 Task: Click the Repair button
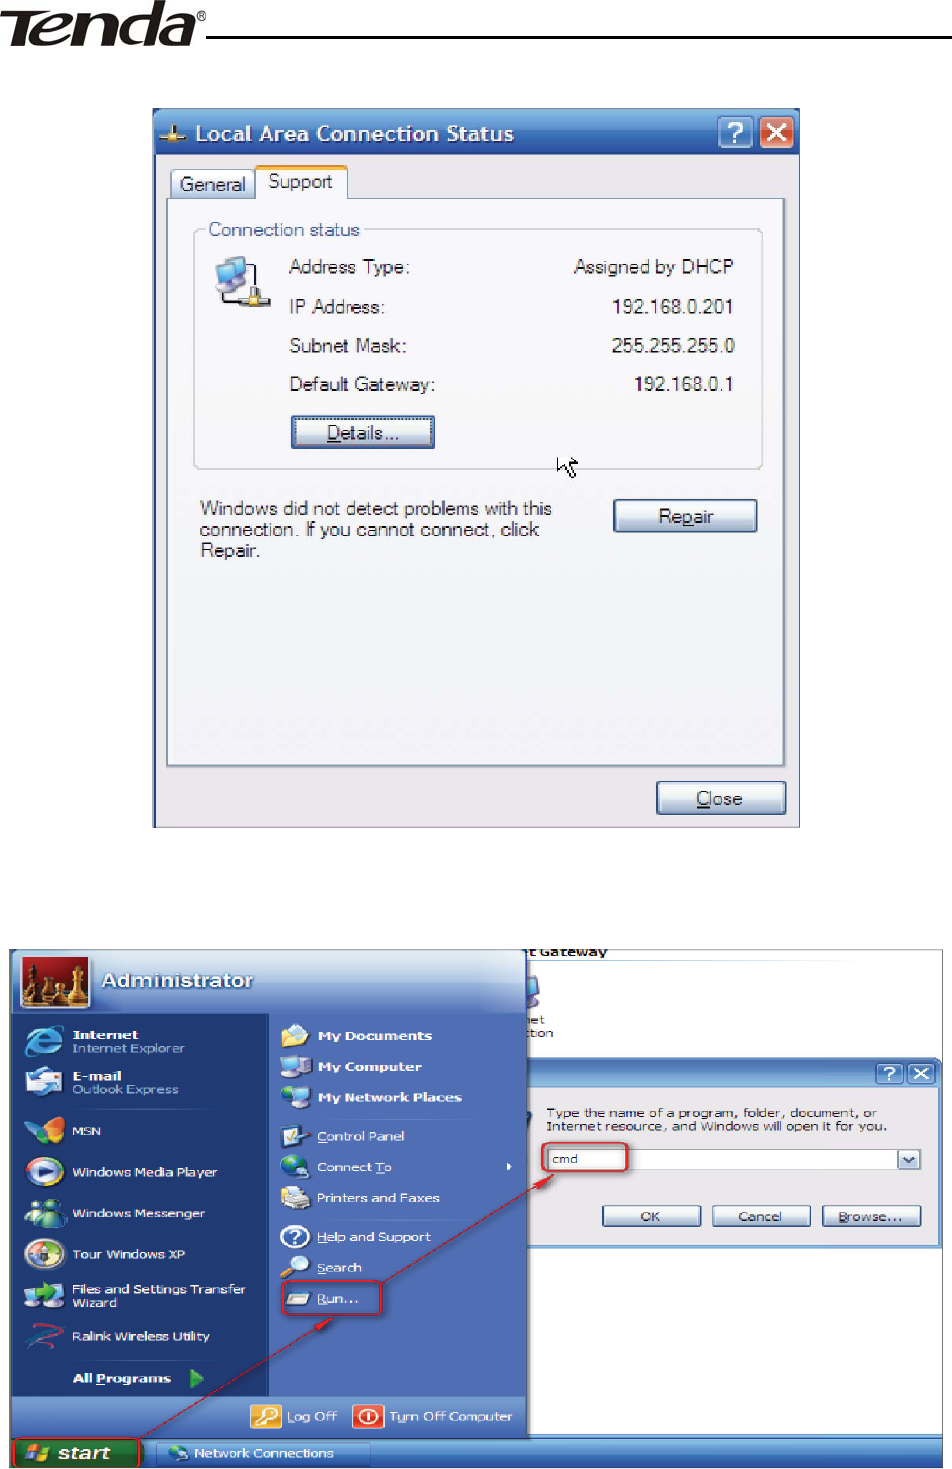pyautogui.click(x=685, y=516)
